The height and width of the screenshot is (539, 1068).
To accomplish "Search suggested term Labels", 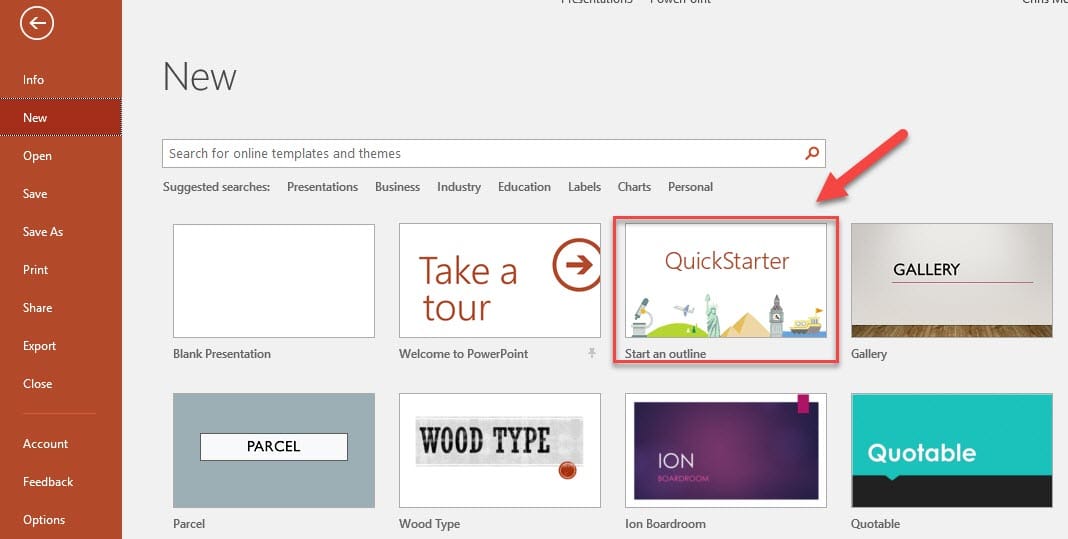I will (x=584, y=187).
